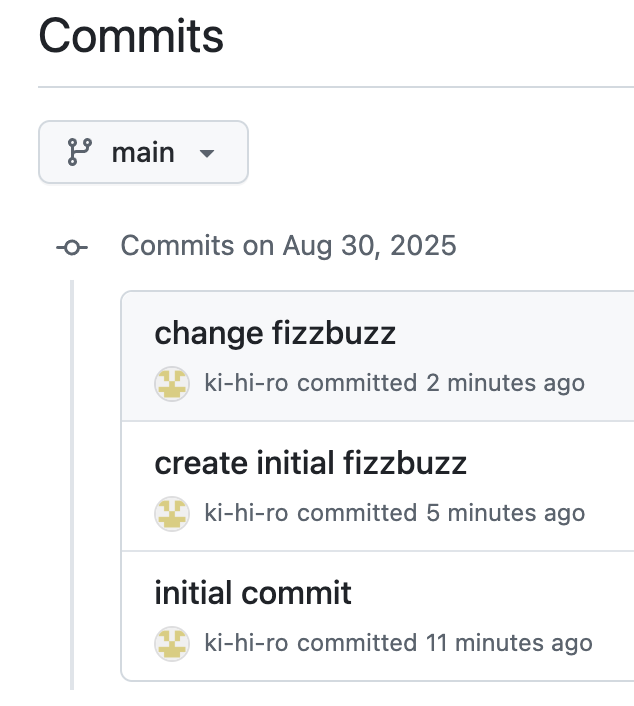
Task: Click ki-hi-ro avatar on change fizzbuzz commit
Action: click(172, 384)
